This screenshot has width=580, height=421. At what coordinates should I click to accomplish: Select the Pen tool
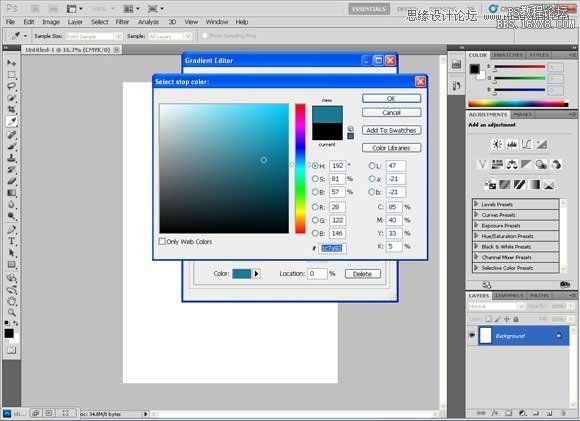pos(11,229)
